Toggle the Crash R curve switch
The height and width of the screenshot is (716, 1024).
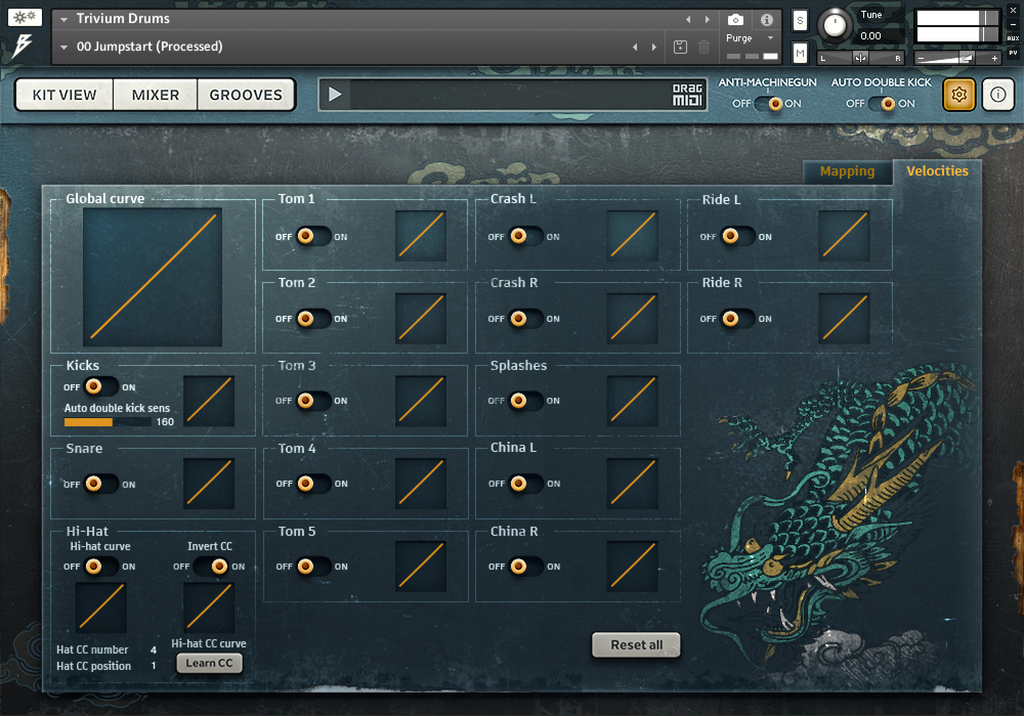pyautogui.click(x=526, y=319)
